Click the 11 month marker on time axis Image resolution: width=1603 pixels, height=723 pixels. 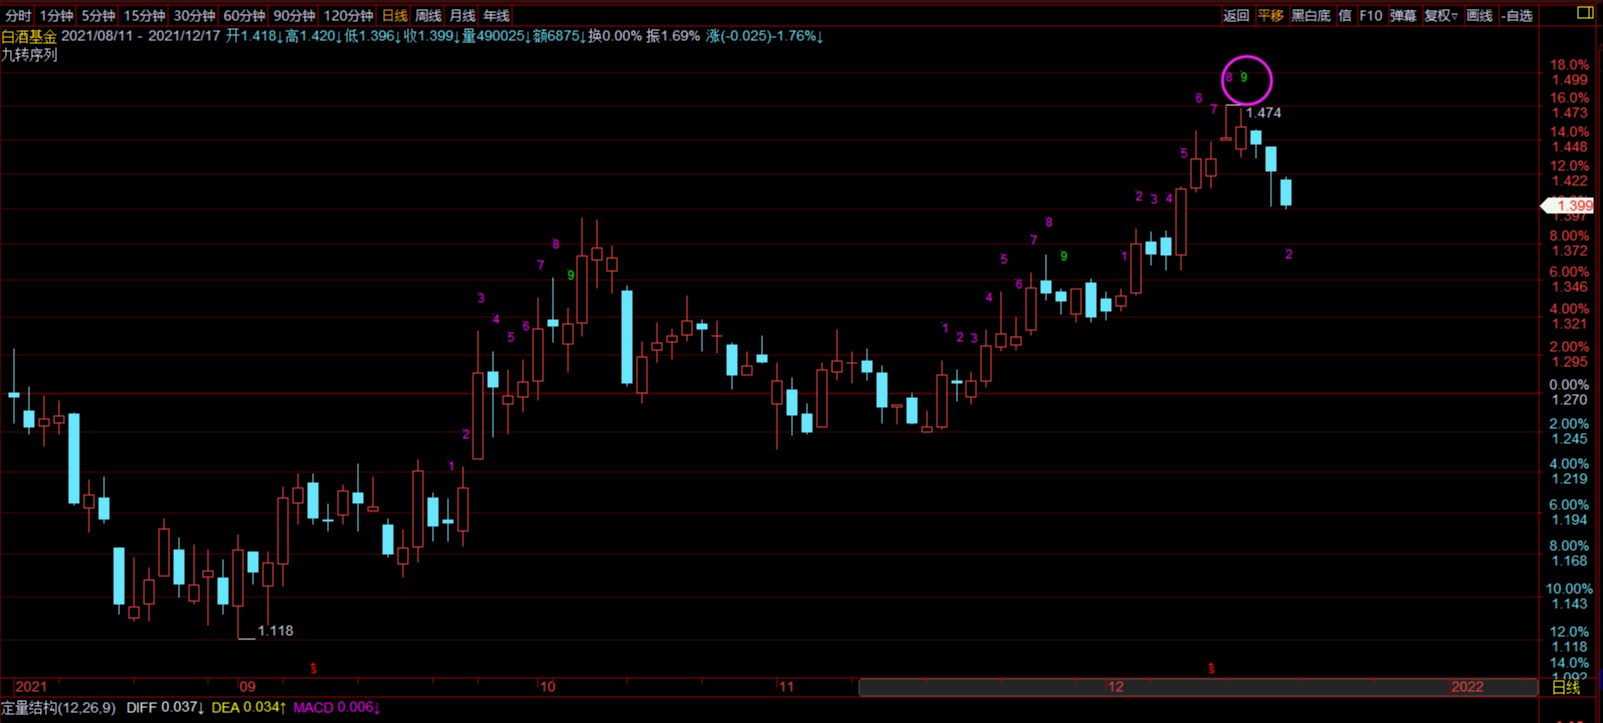coord(786,687)
